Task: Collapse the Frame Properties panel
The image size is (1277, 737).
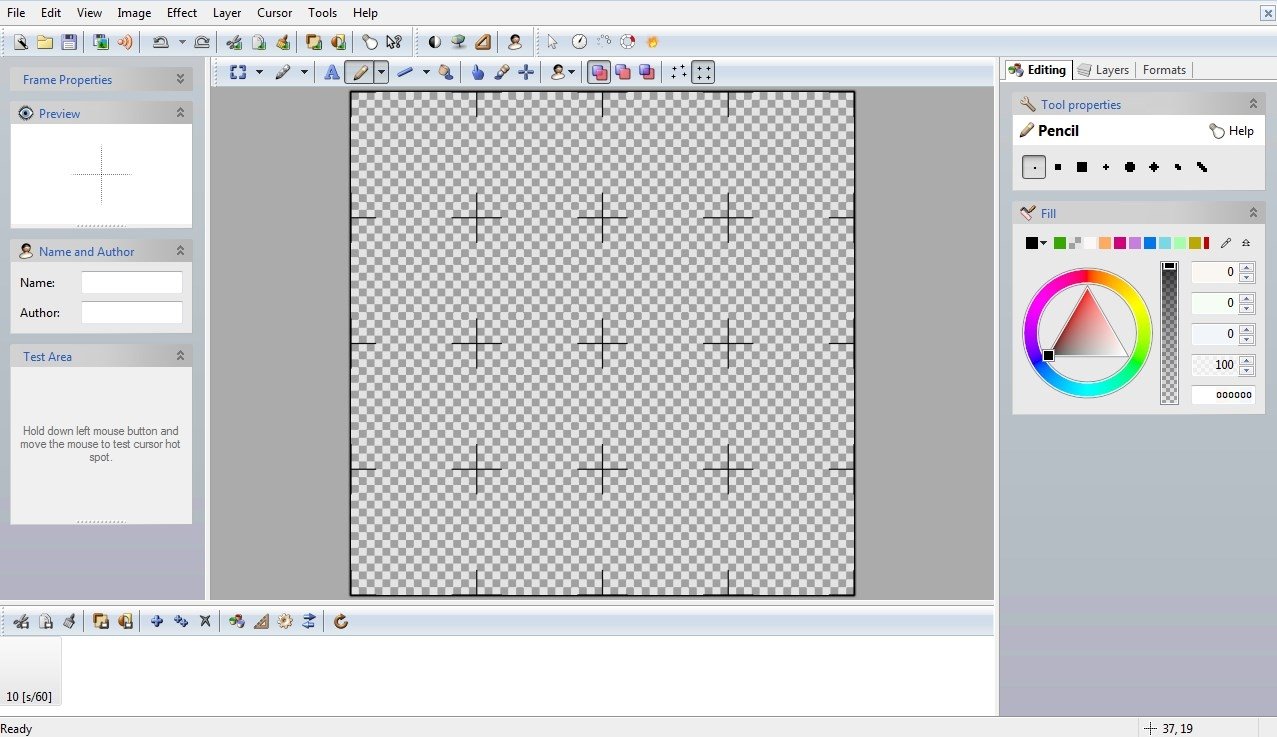Action: (x=180, y=79)
